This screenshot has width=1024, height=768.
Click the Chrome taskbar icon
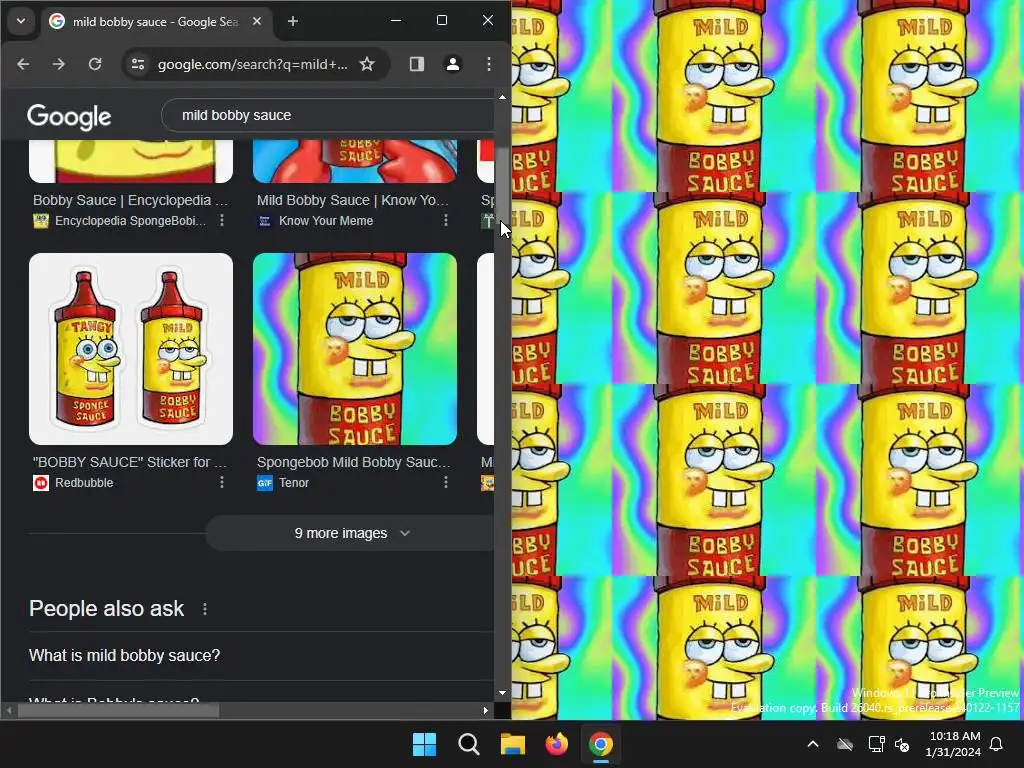(601, 744)
